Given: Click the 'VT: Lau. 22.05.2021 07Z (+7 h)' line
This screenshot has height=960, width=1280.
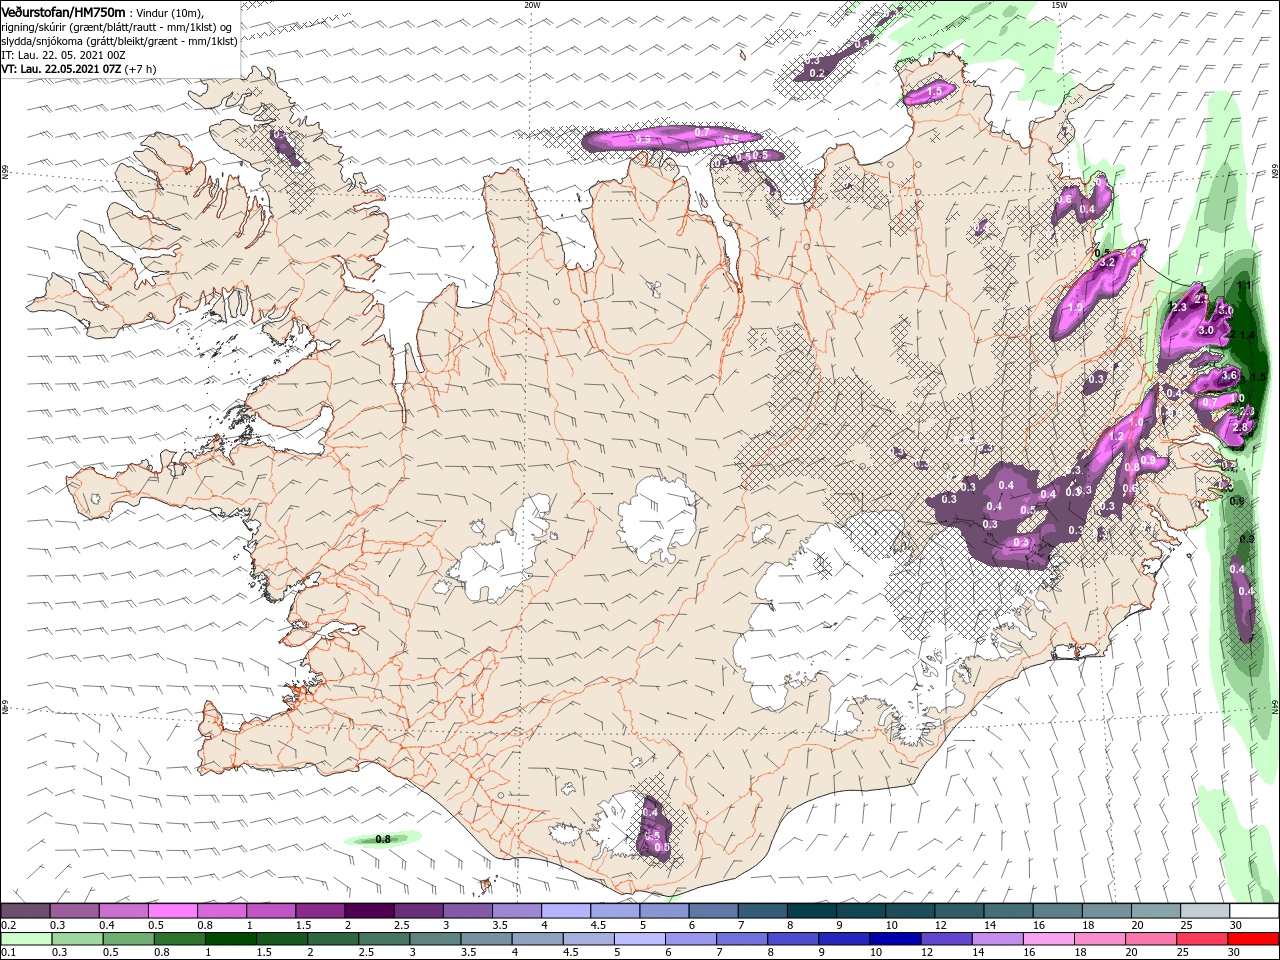Looking at the screenshot, I should [x=78, y=69].
